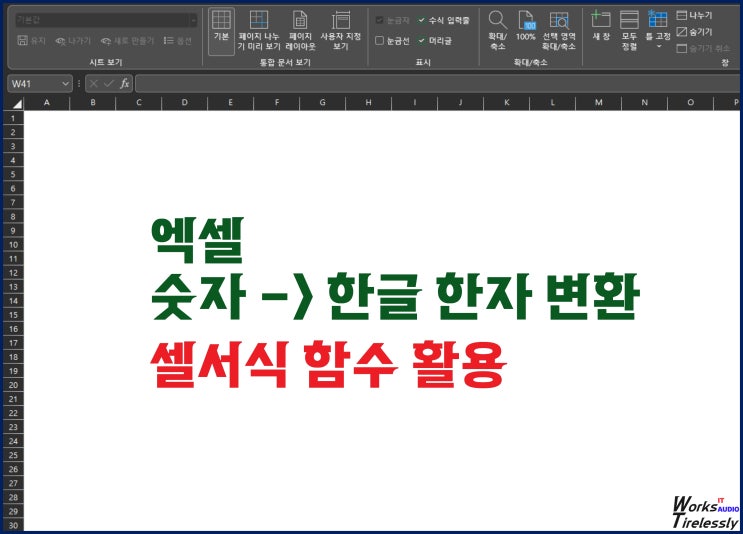Click the 나가기 exit sheet view icon
Image resolution: width=743 pixels, height=534 pixels.
tap(60, 41)
